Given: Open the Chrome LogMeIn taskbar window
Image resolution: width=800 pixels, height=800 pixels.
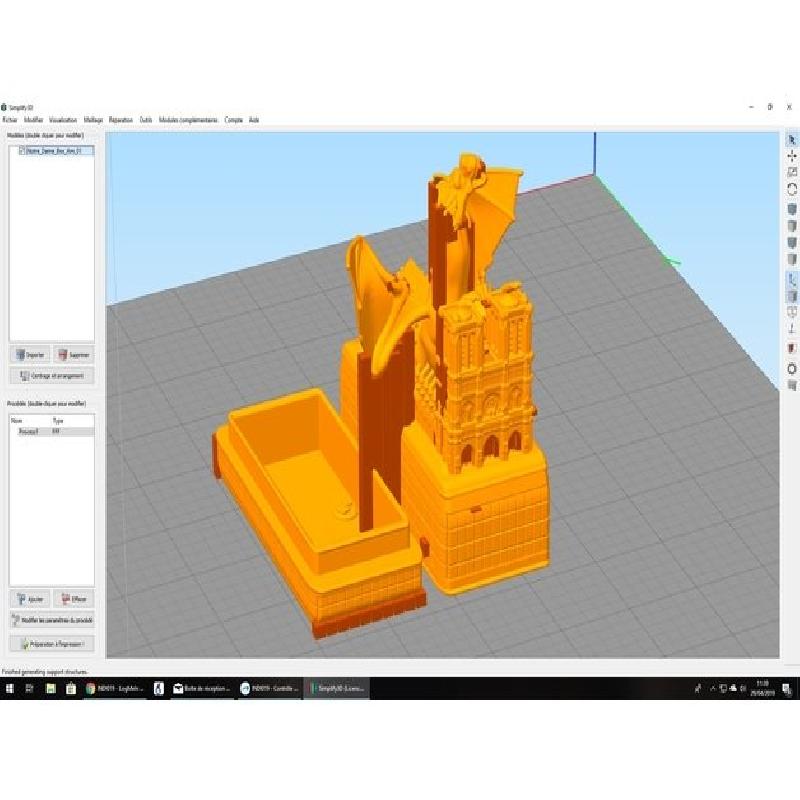Looking at the screenshot, I should pyautogui.click(x=115, y=689).
